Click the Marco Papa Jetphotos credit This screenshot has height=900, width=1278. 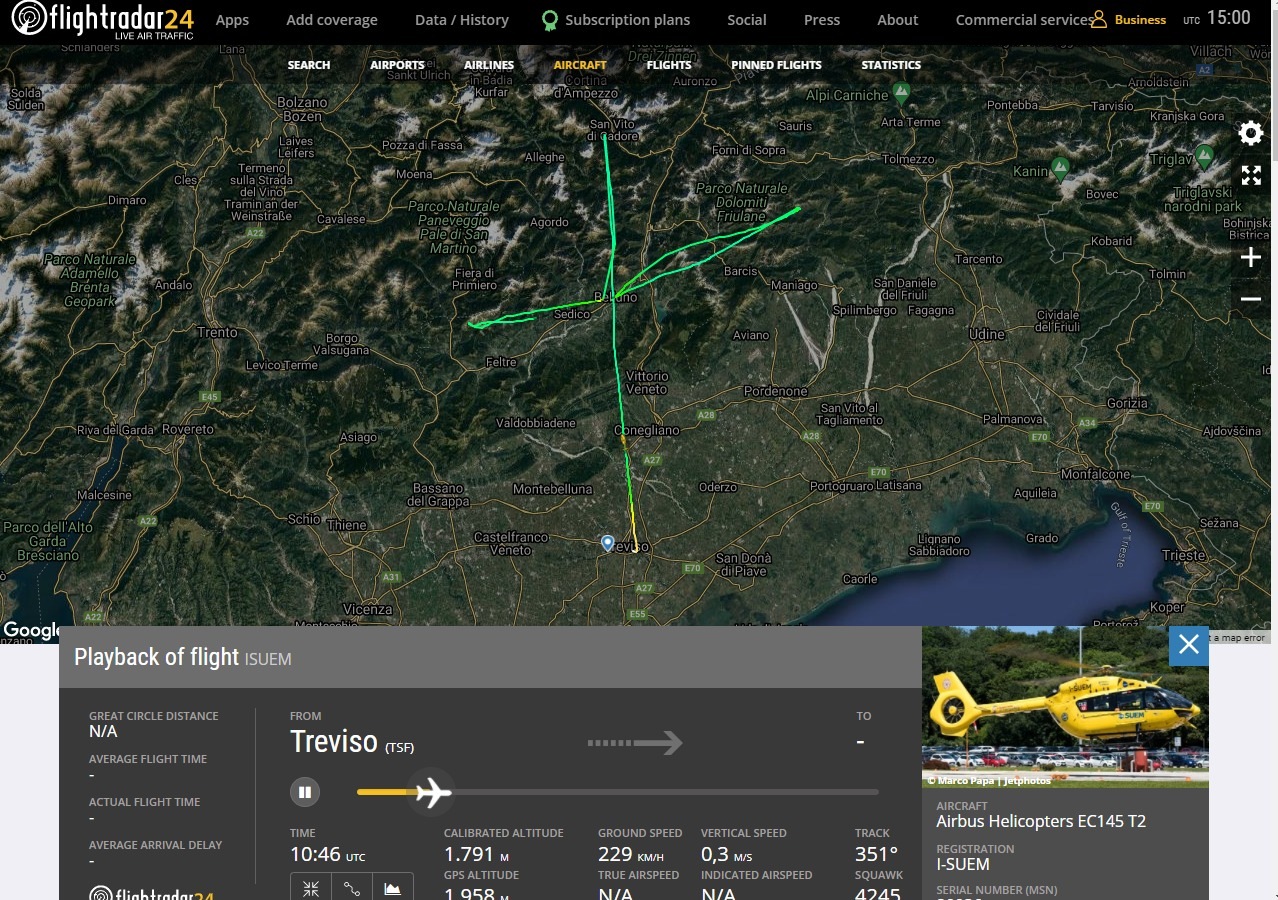(989, 780)
